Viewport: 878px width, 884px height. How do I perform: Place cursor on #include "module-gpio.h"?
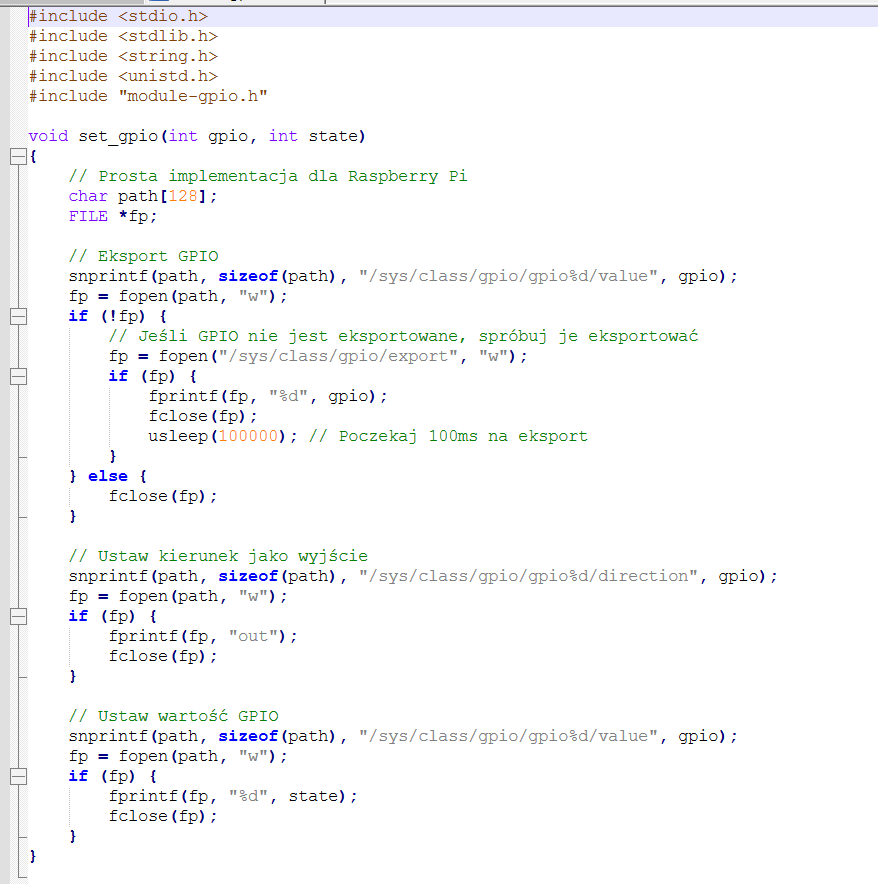(x=148, y=96)
